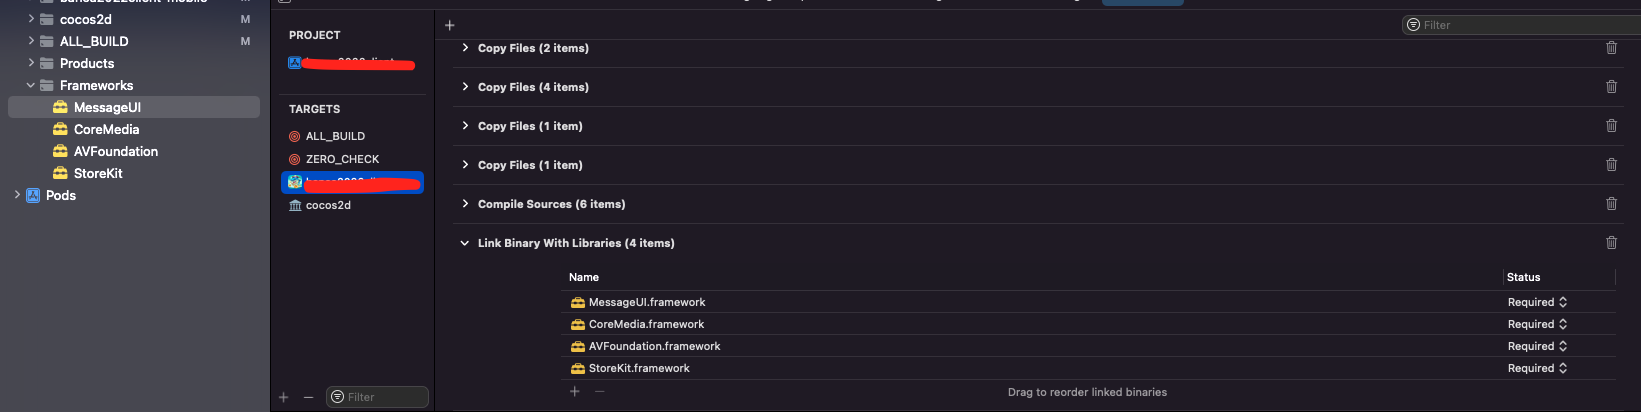Change AVFoundation.framework status popup

[1537, 346]
